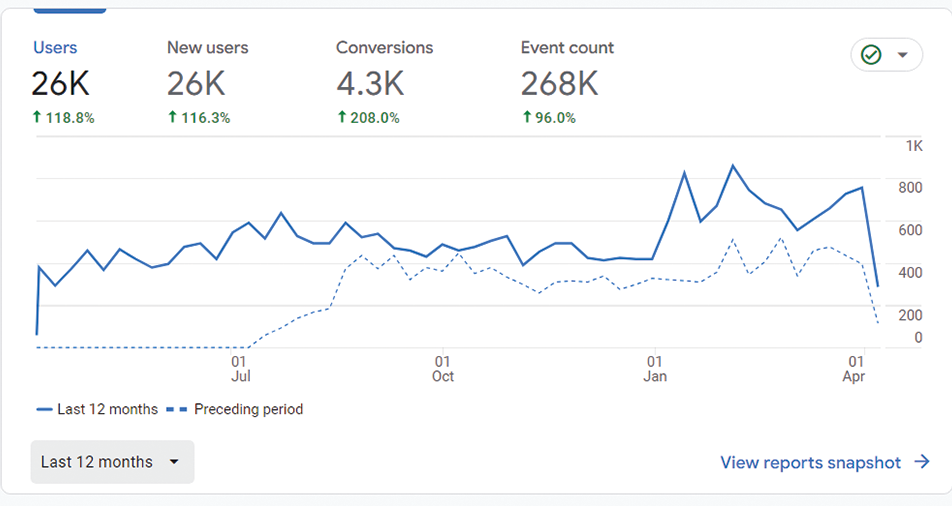The height and width of the screenshot is (506, 952).
Task: Click the dashed line icon in the legend
Action: click(x=176, y=410)
